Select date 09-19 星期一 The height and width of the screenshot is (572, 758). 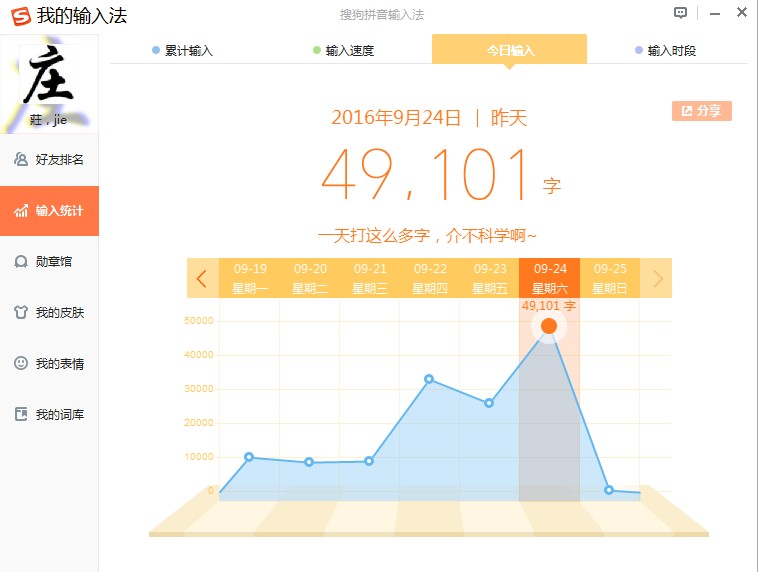[x=249, y=278]
